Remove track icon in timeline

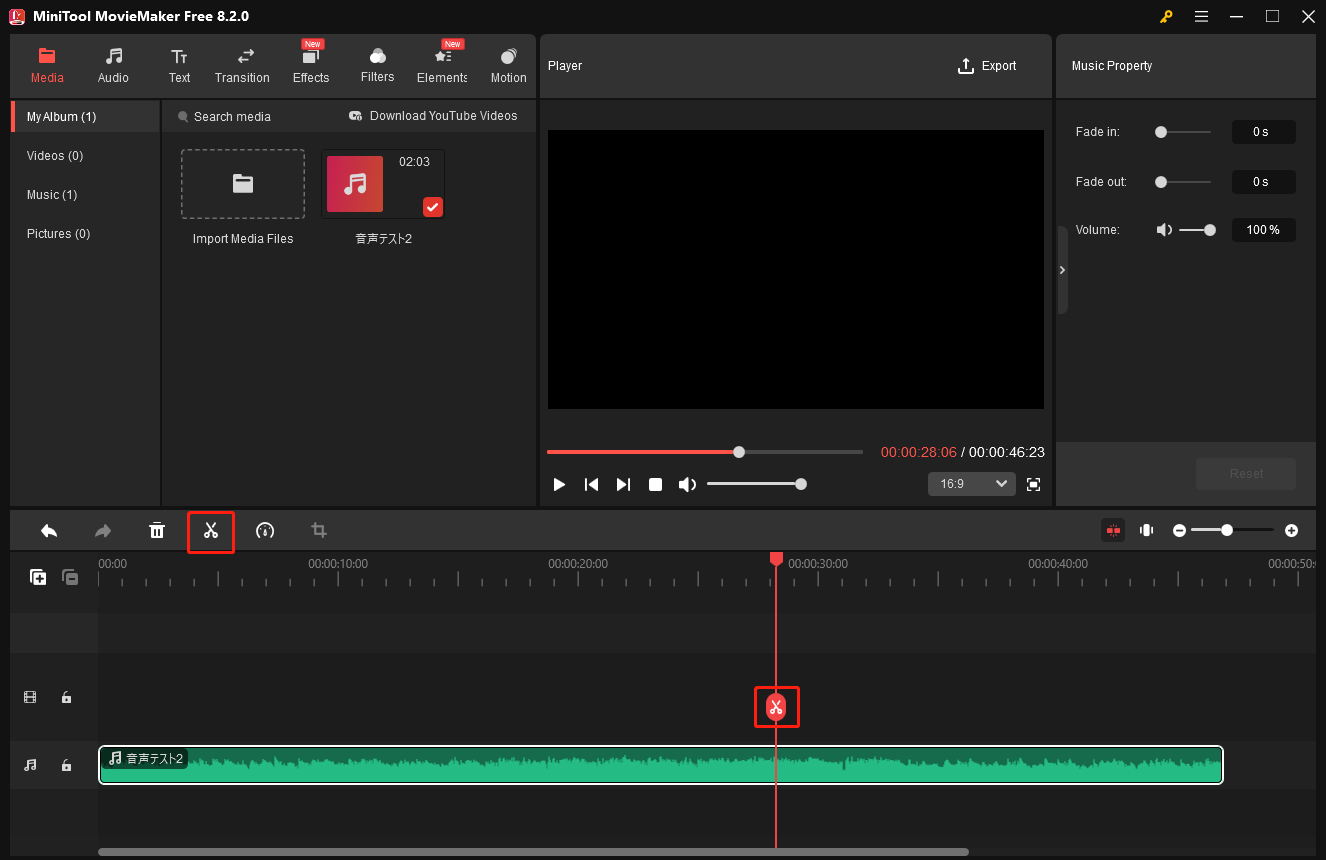pyautogui.click(x=70, y=577)
